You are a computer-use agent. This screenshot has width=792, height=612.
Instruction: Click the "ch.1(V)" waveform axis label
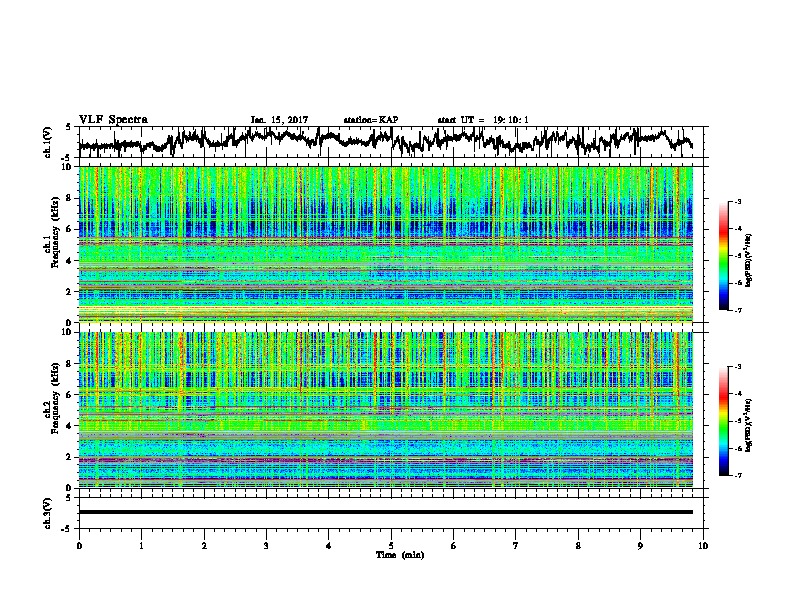[47, 142]
